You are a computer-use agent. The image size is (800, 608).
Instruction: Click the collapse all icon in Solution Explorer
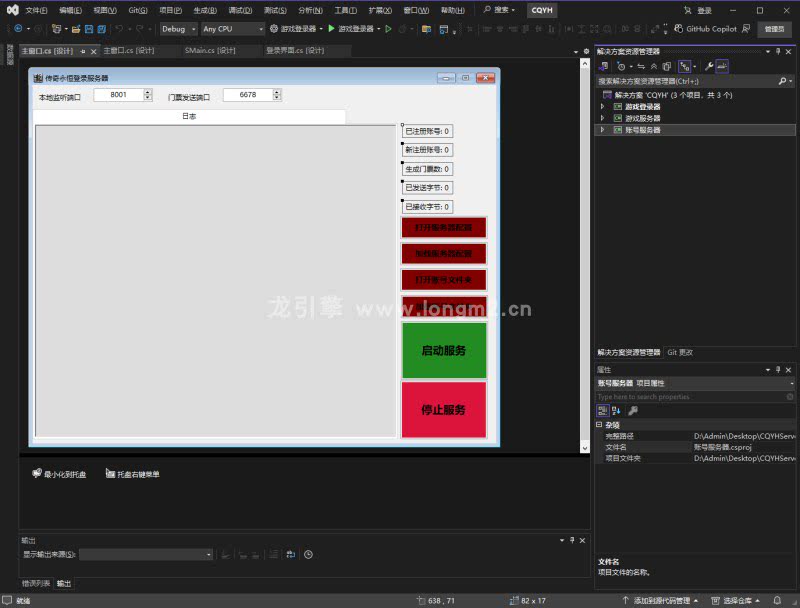pos(654,66)
